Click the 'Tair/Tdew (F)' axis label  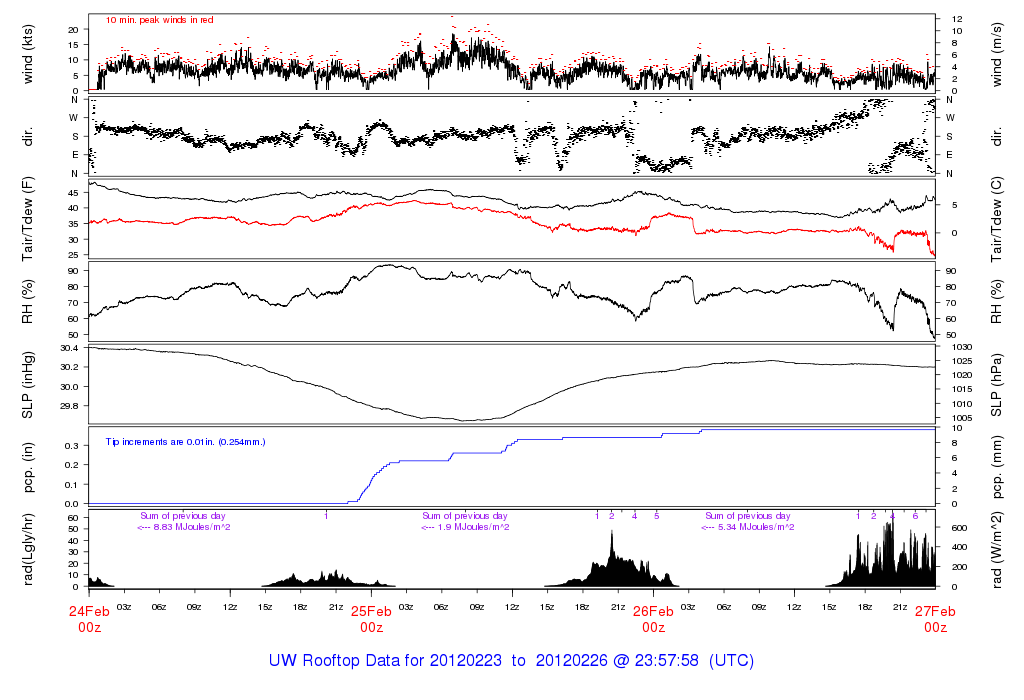[27, 219]
